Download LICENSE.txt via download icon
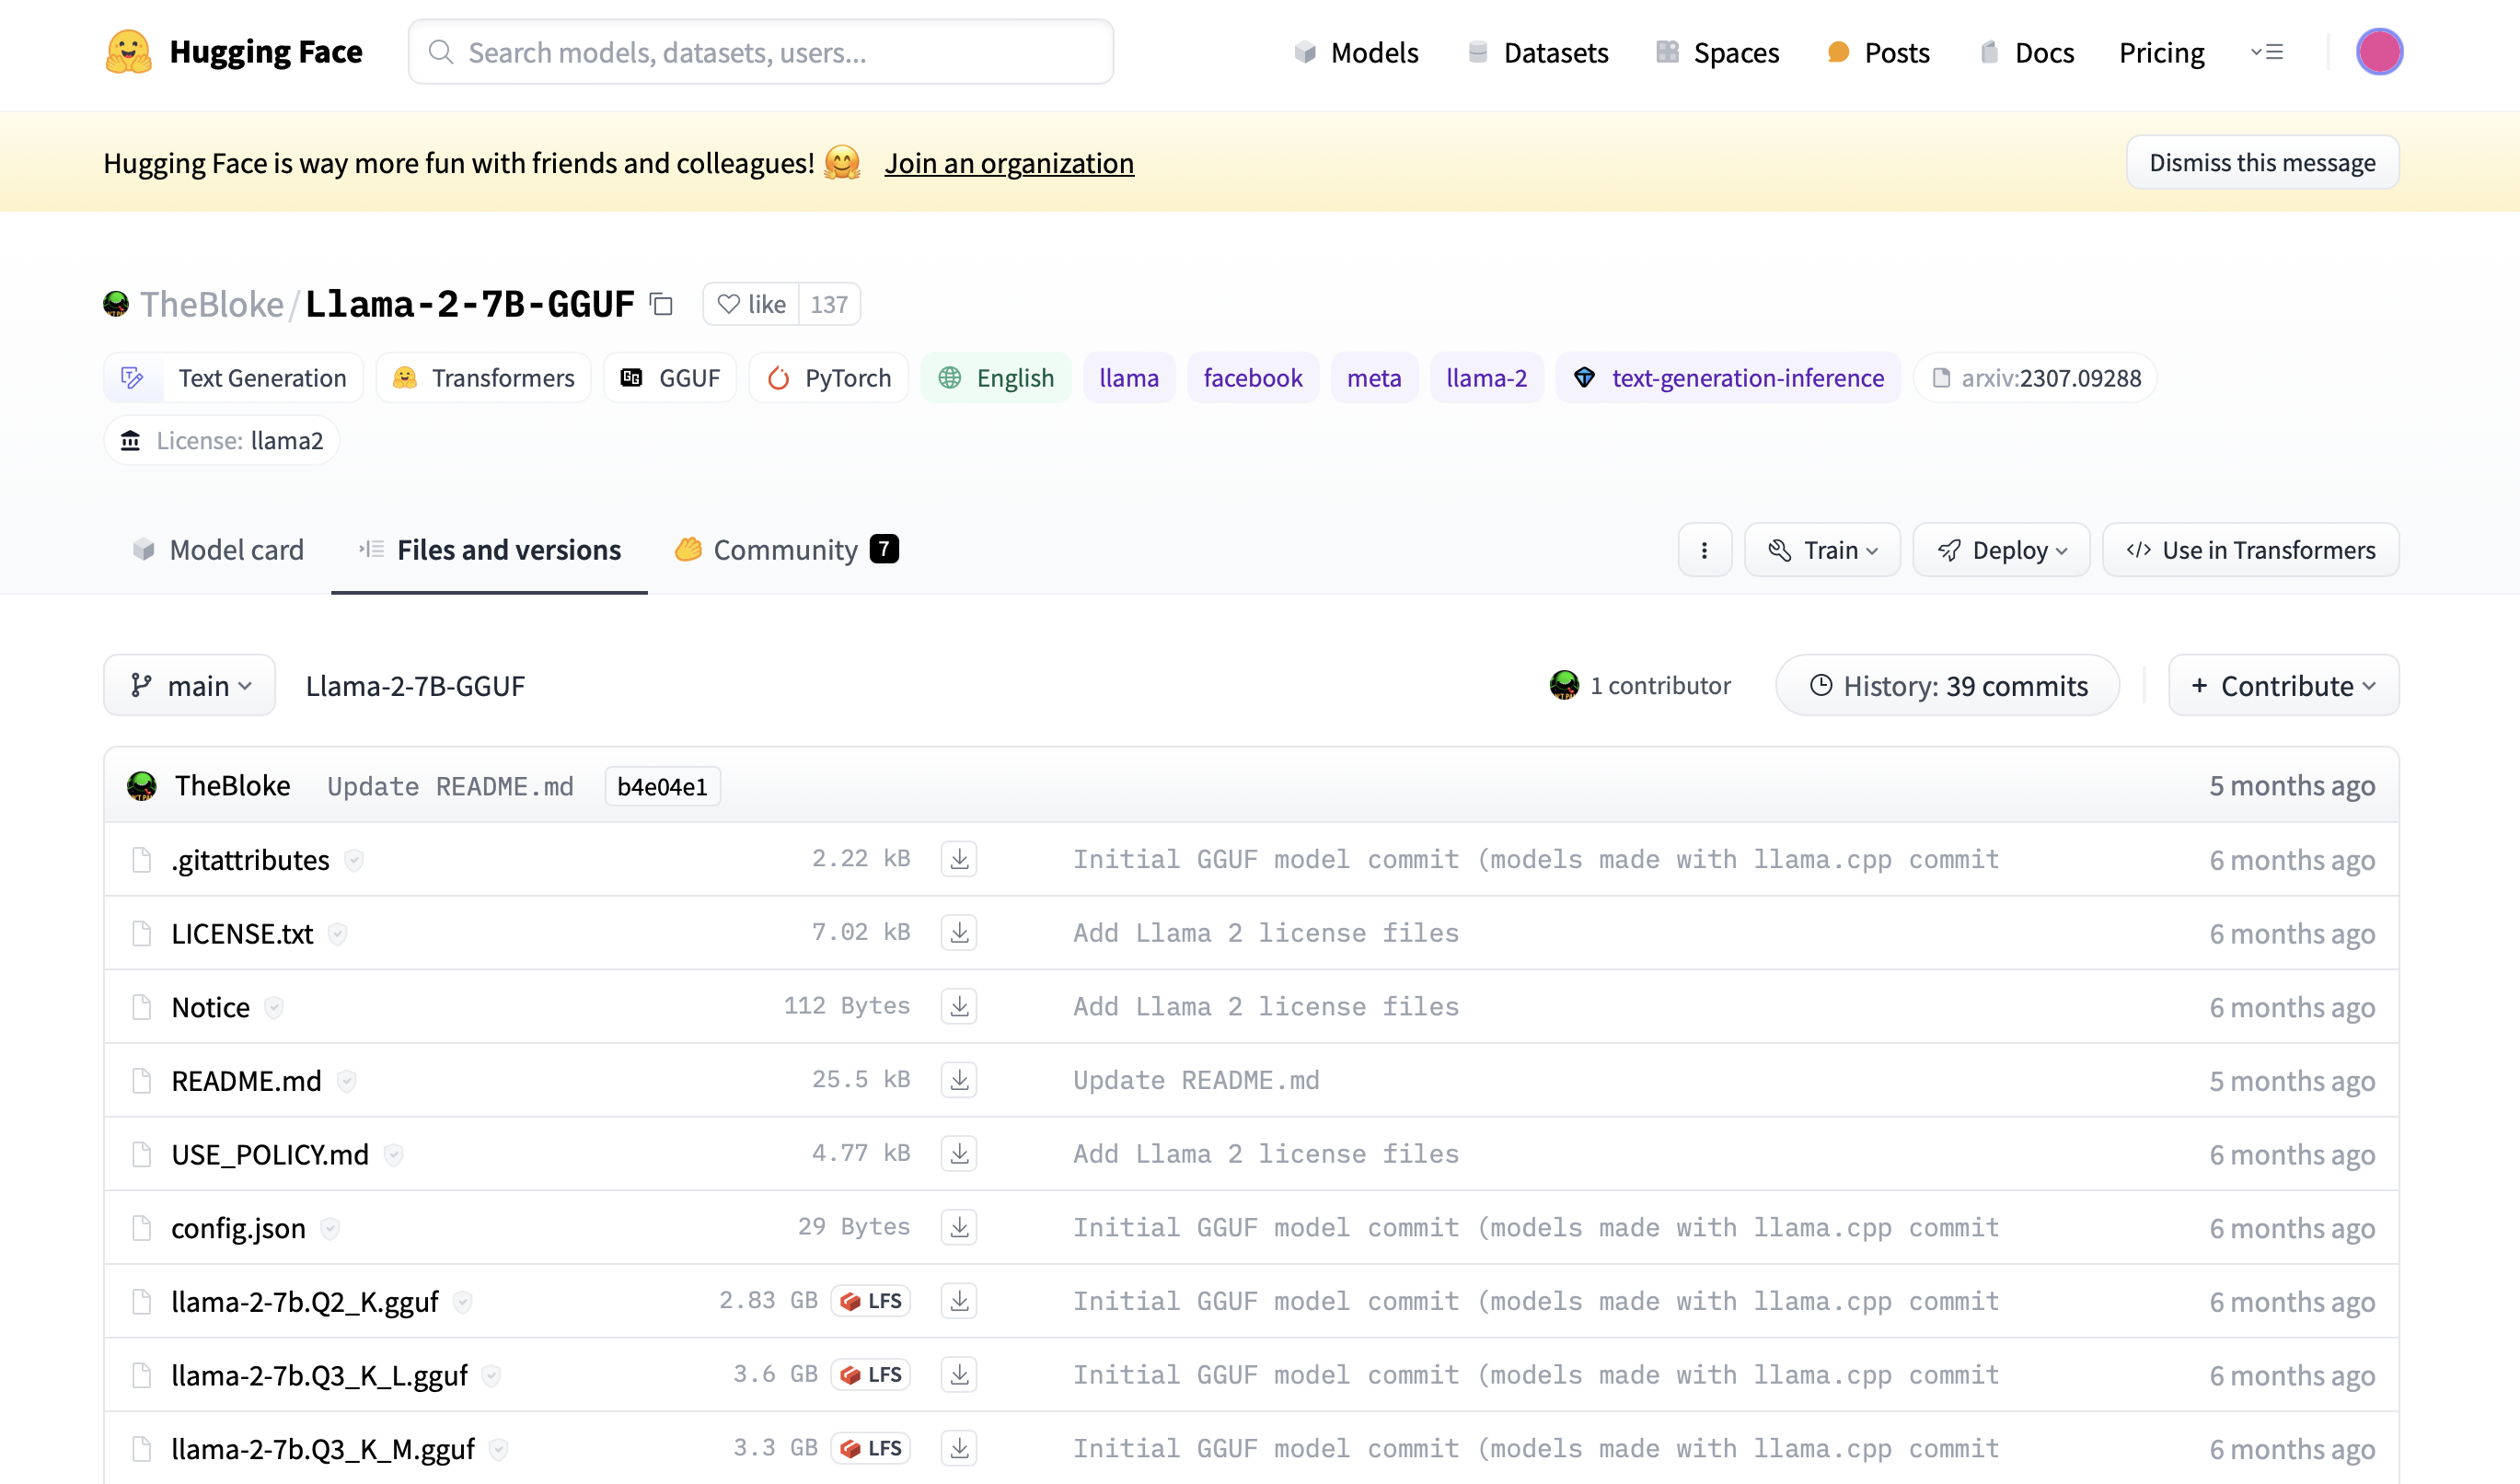Viewport: 2520px width, 1484px height. (x=959, y=933)
